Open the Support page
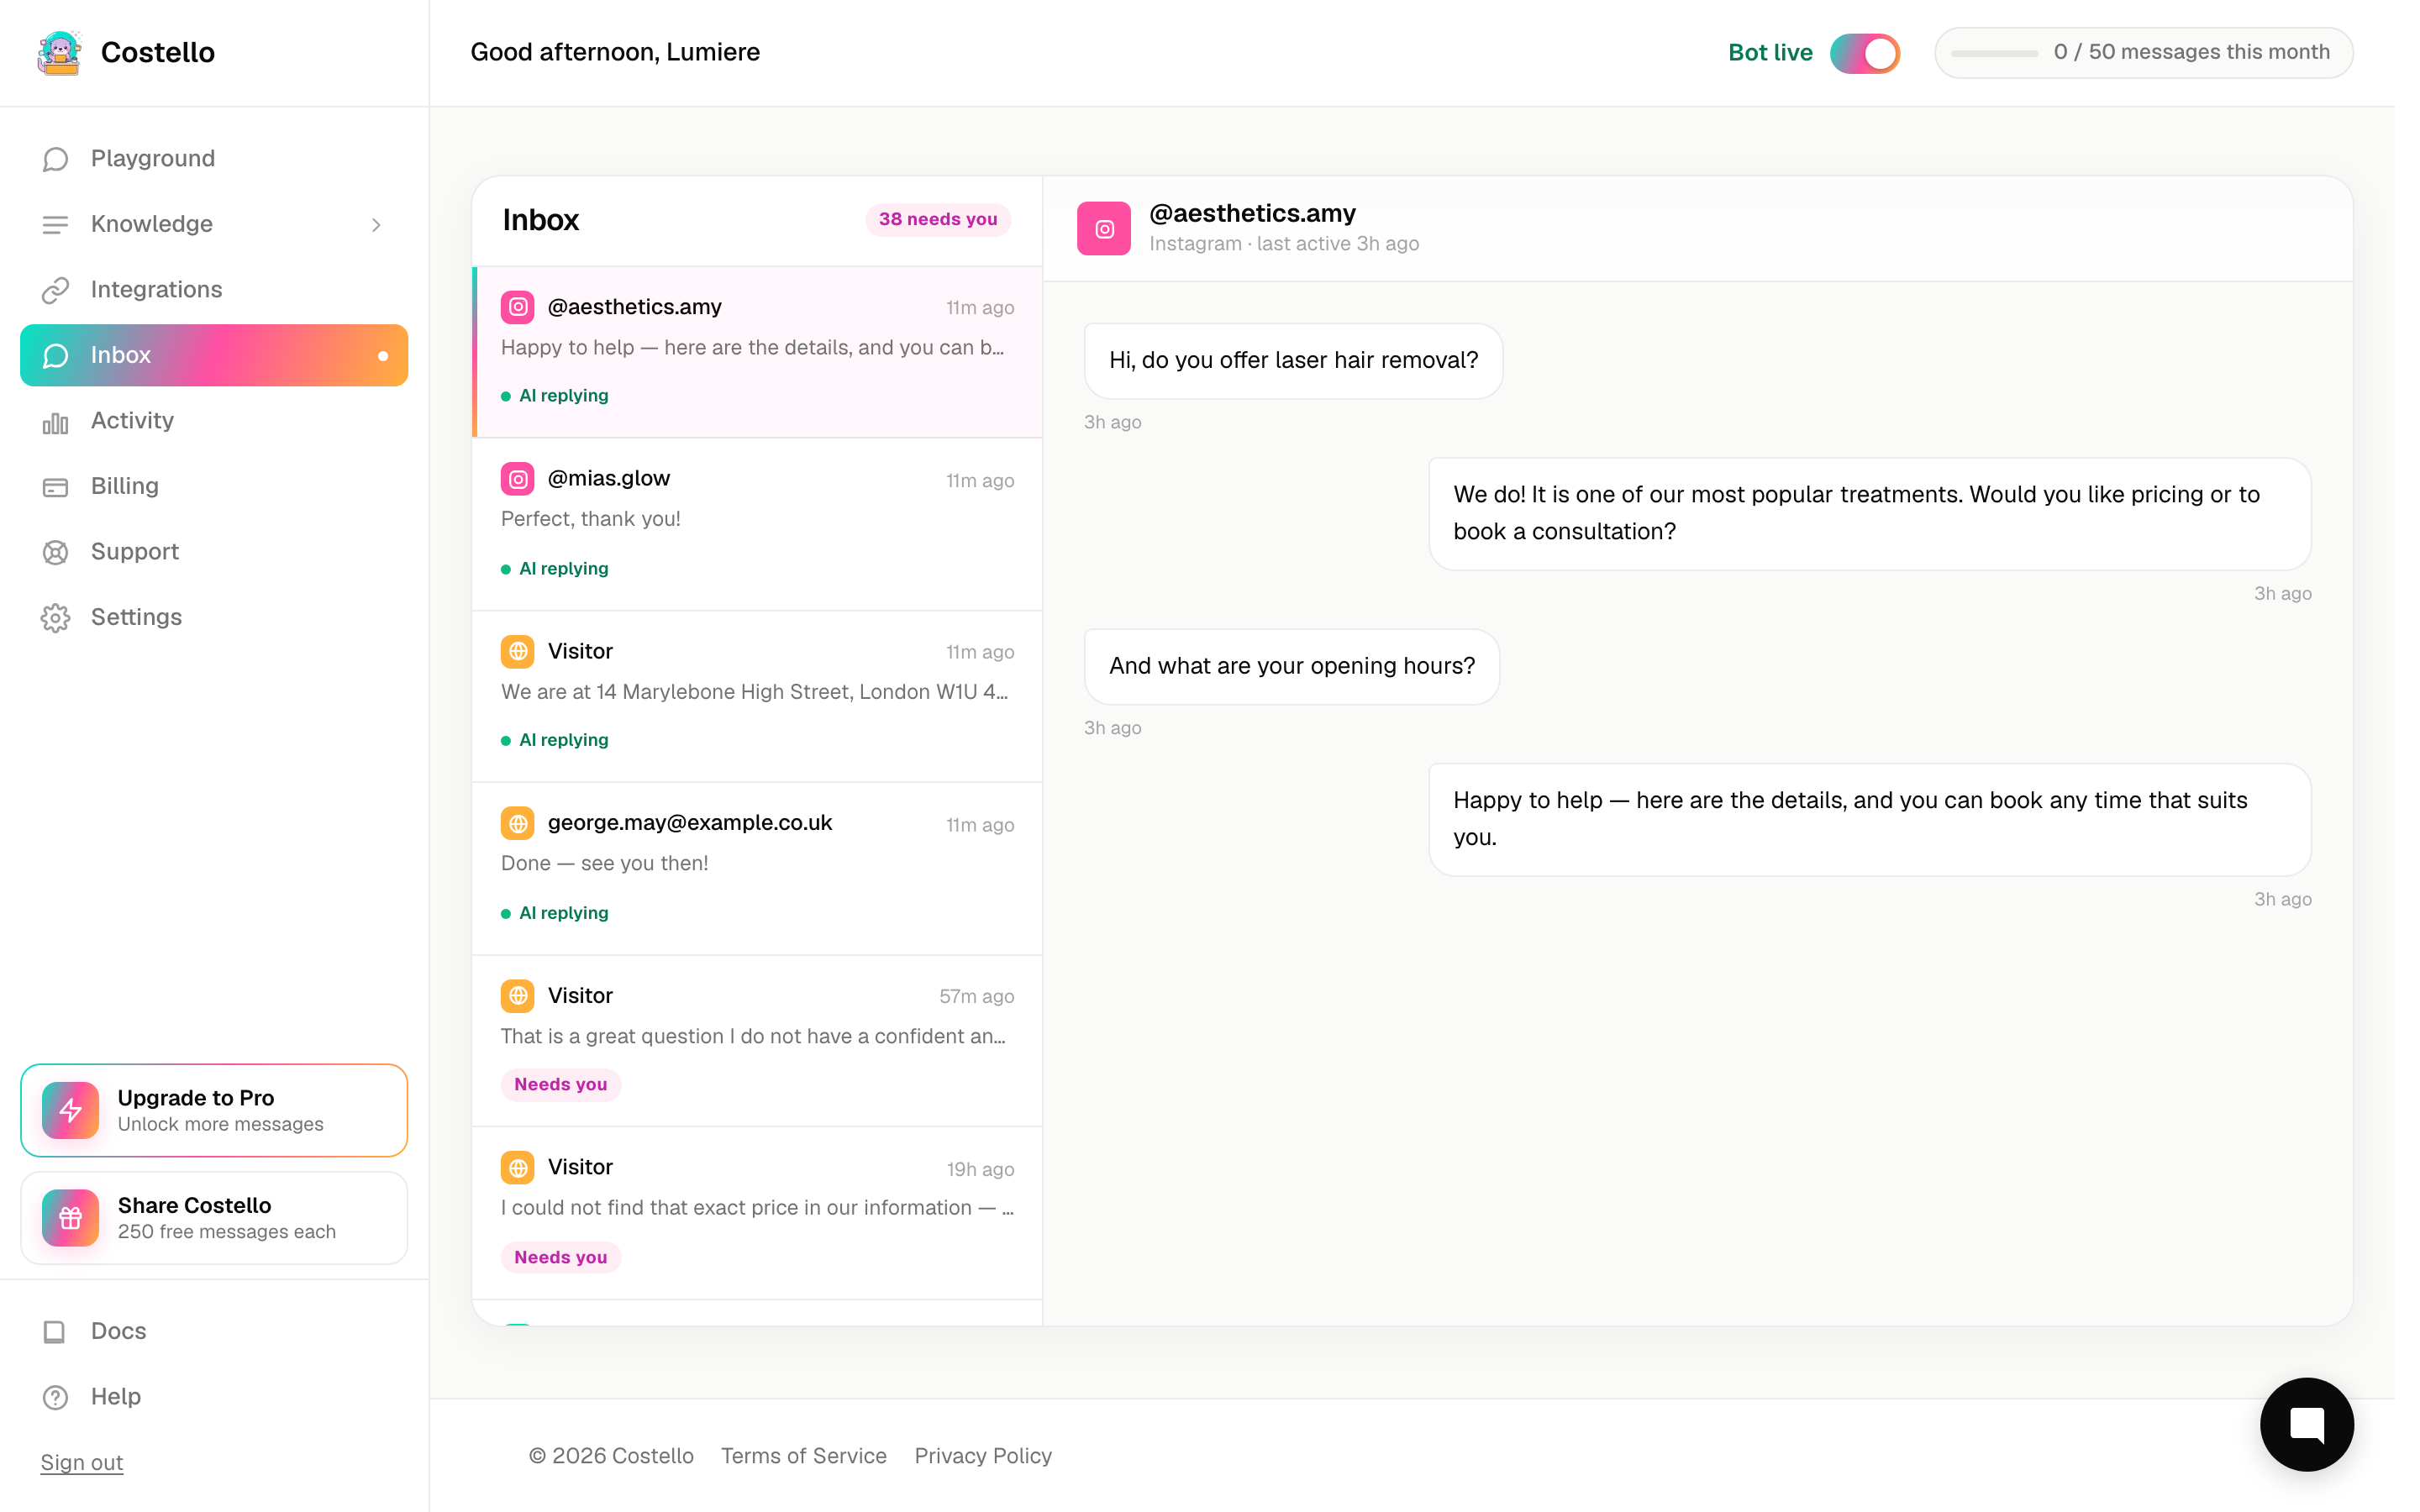The image size is (2420, 1512). click(214, 552)
